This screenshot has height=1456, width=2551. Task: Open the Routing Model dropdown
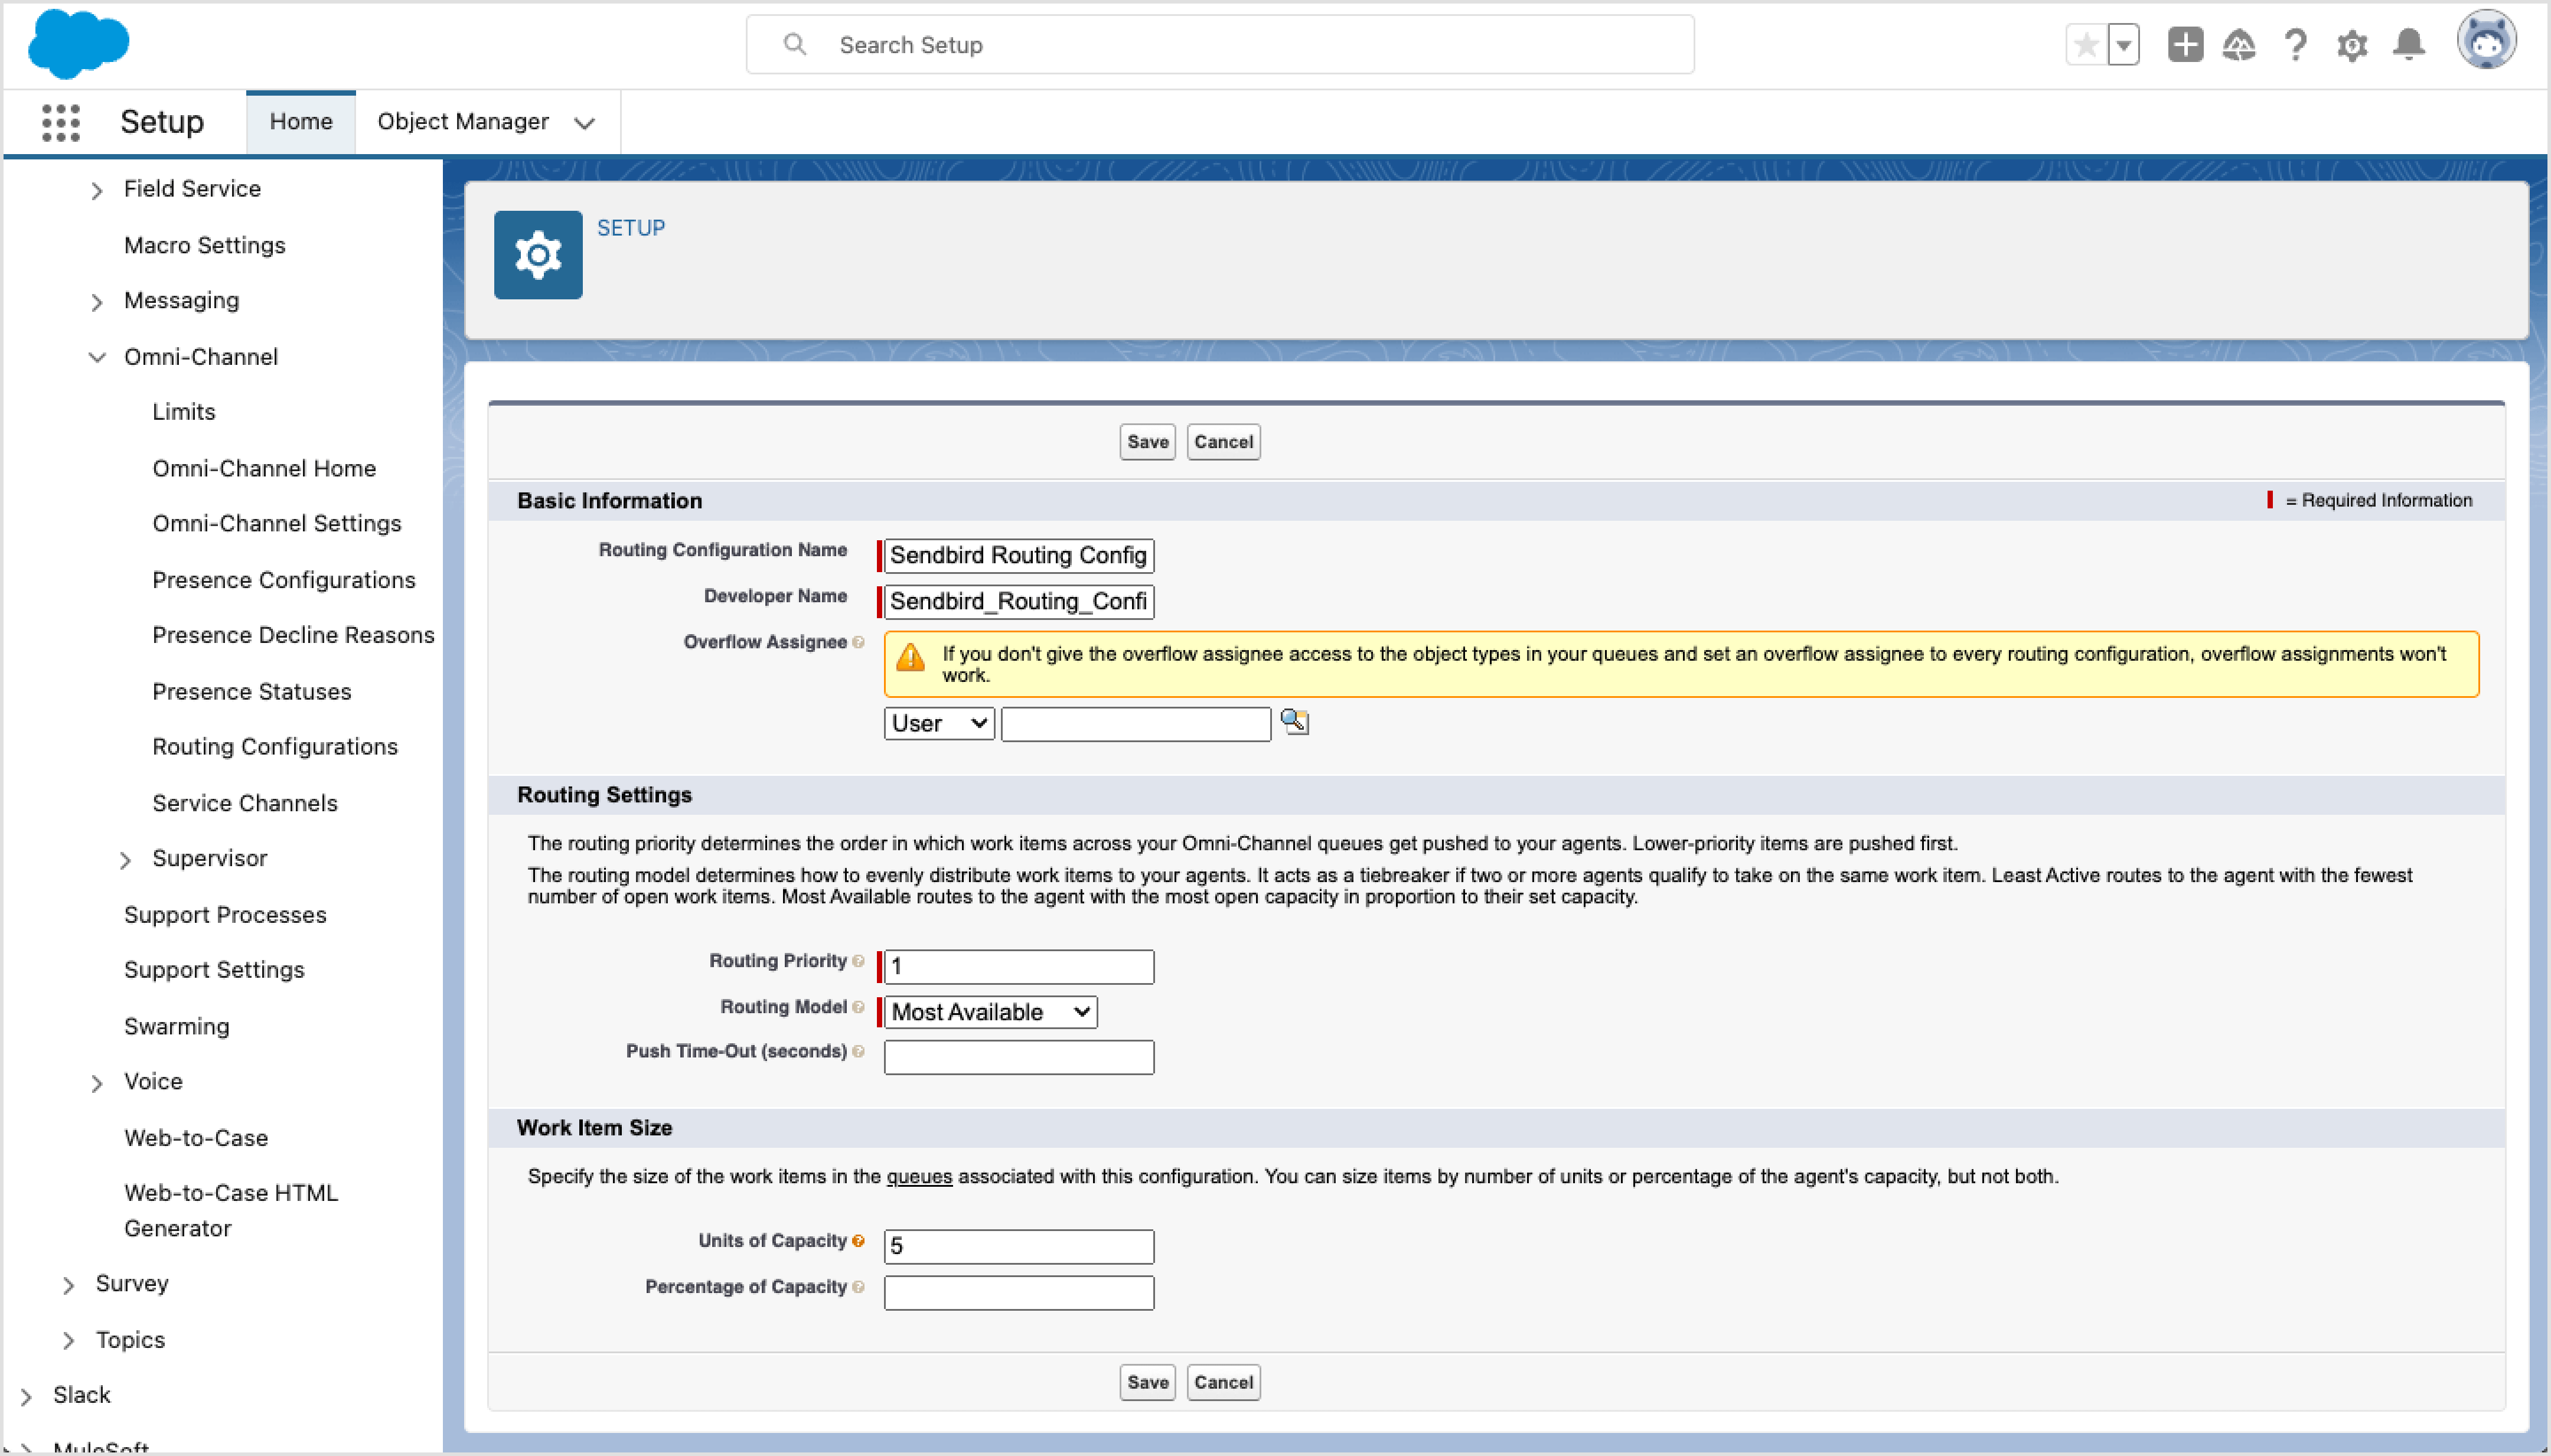click(990, 1012)
